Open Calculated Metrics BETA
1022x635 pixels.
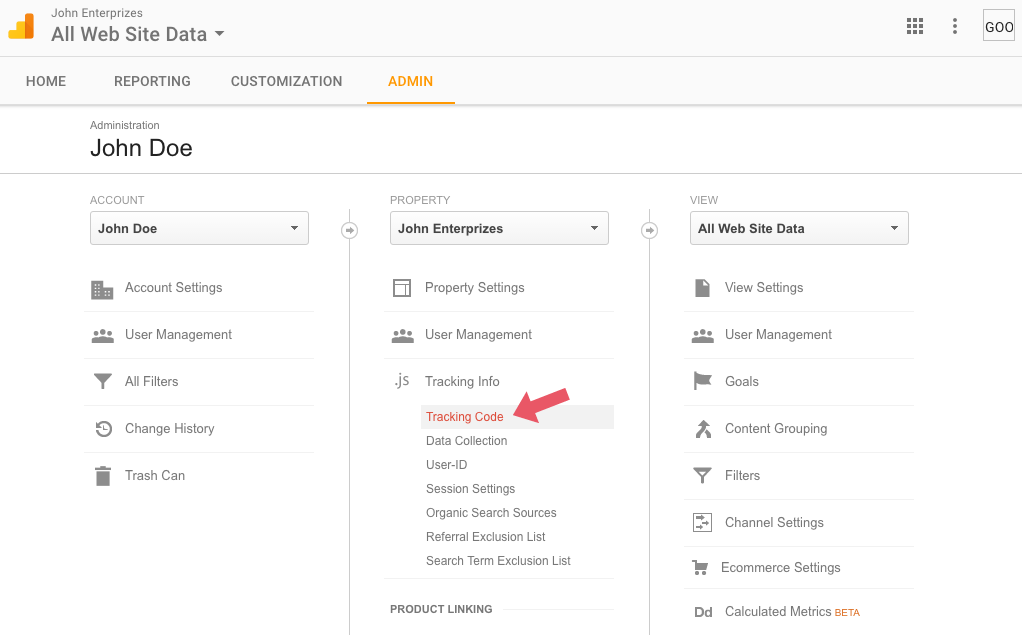(793, 612)
